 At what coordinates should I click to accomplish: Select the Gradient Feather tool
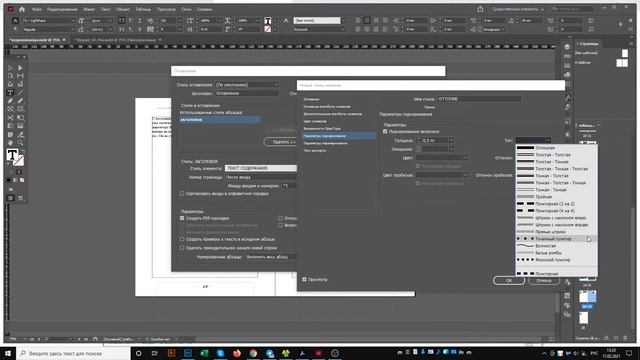(20, 126)
